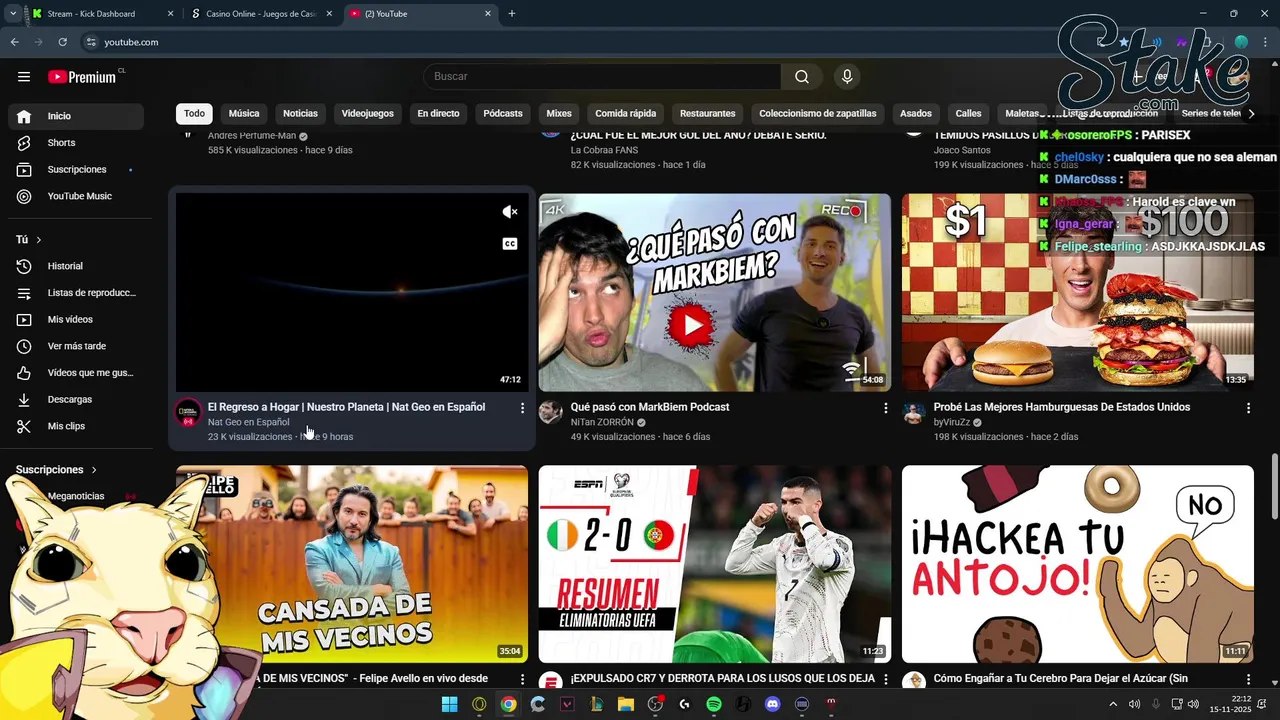The height and width of the screenshot is (720, 1280).
Task: Open options for Cómo Engañar a Tu Cerebro
Action: click(x=1248, y=679)
